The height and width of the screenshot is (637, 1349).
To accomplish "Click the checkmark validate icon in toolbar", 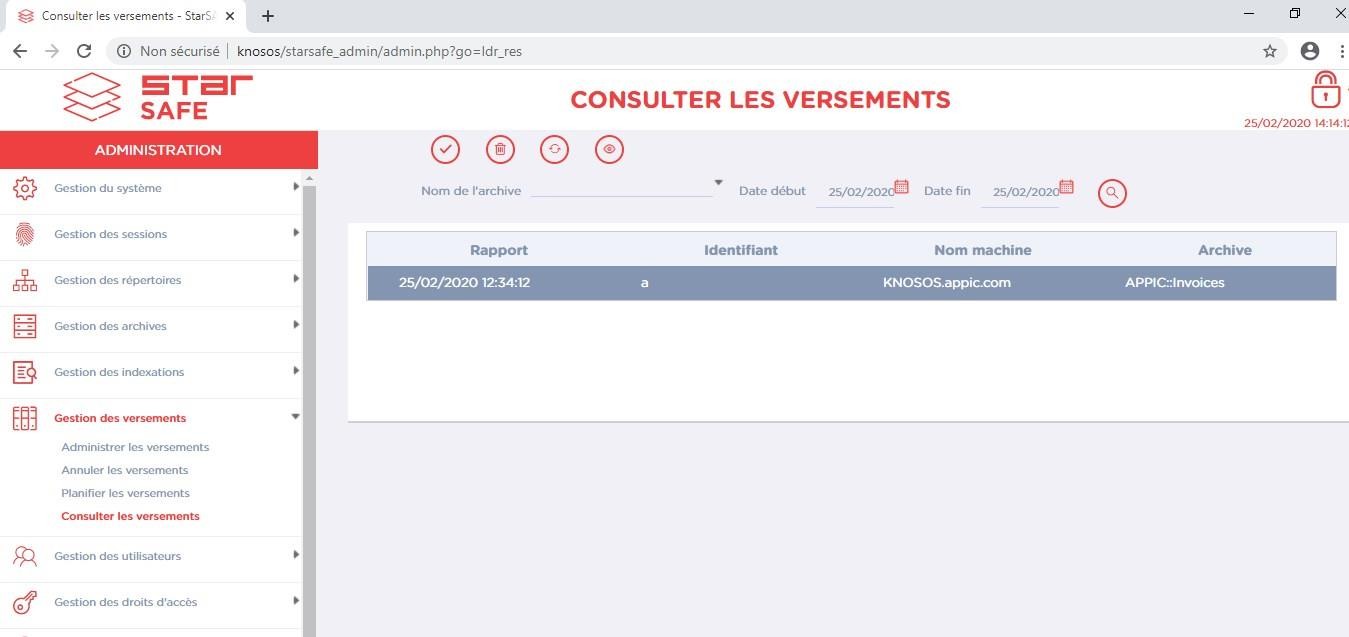I will pyautogui.click(x=445, y=149).
